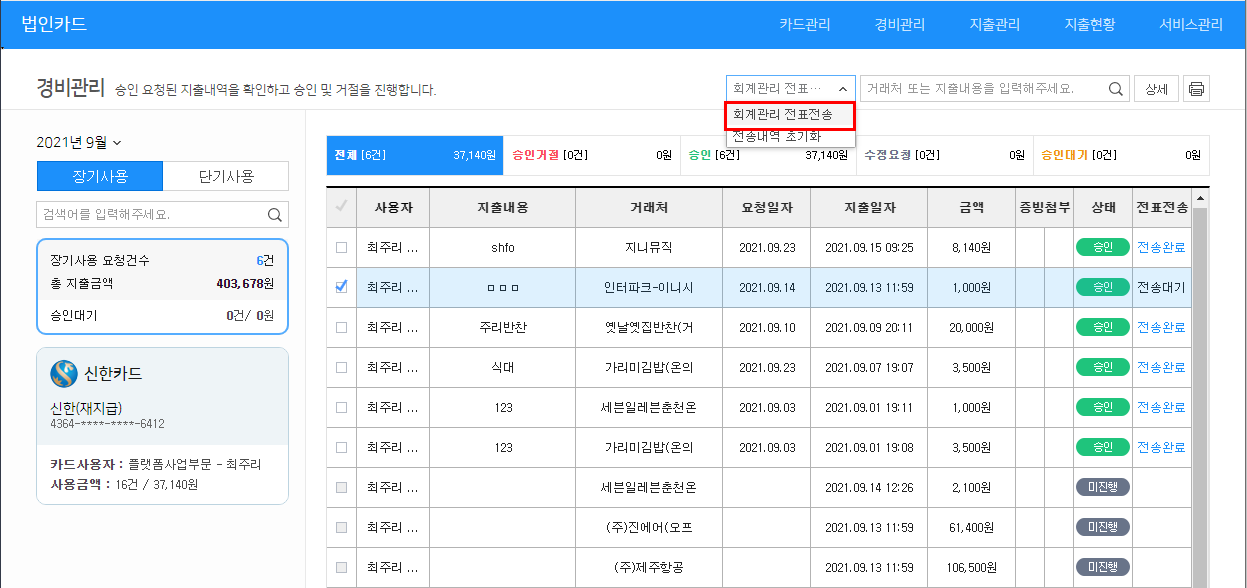1247x588 pixels.
Task: Click the scrollbar up arrow in table
Action: (1200, 199)
